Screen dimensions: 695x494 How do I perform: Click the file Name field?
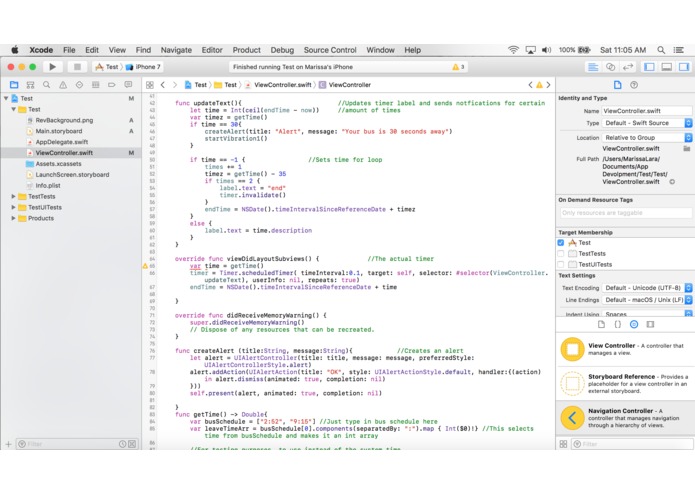click(x=646, y=111)
